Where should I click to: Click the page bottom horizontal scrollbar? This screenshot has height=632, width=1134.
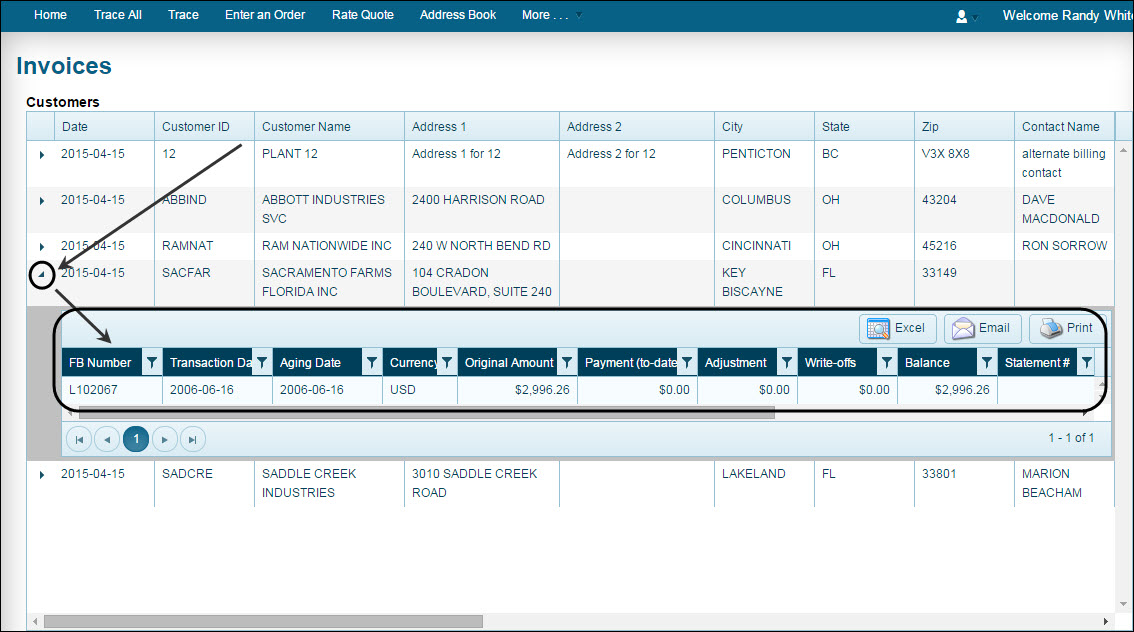click(263, 621)
